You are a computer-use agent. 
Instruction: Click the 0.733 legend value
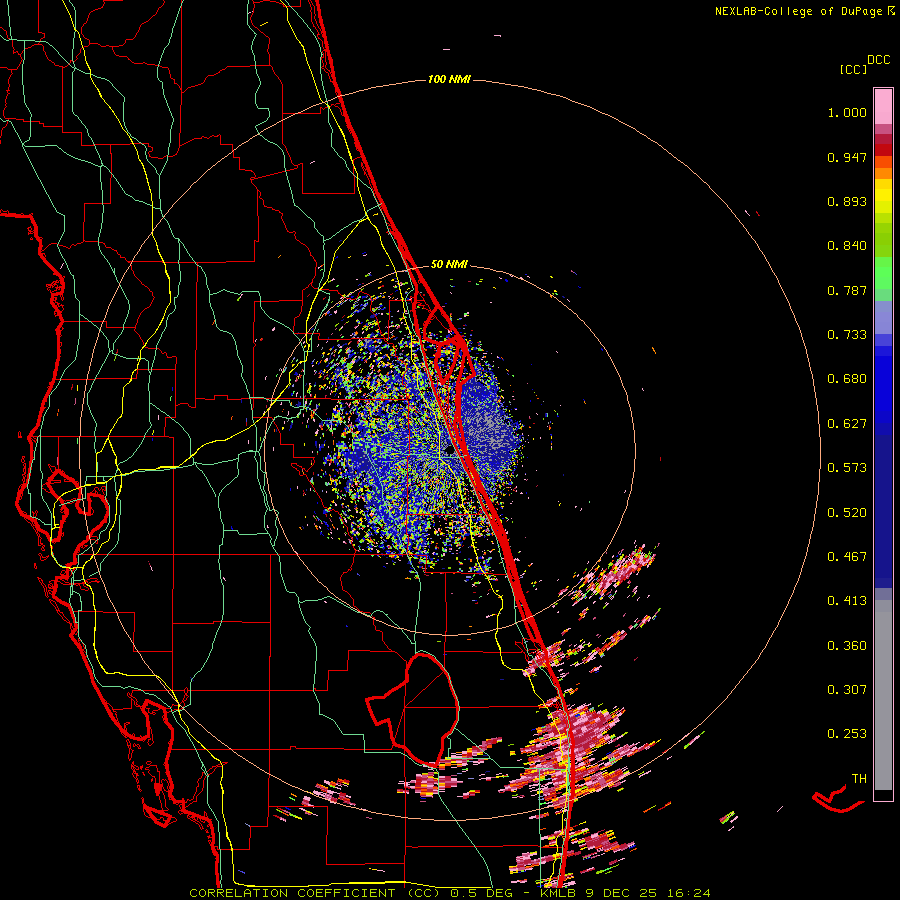[847, 335]
